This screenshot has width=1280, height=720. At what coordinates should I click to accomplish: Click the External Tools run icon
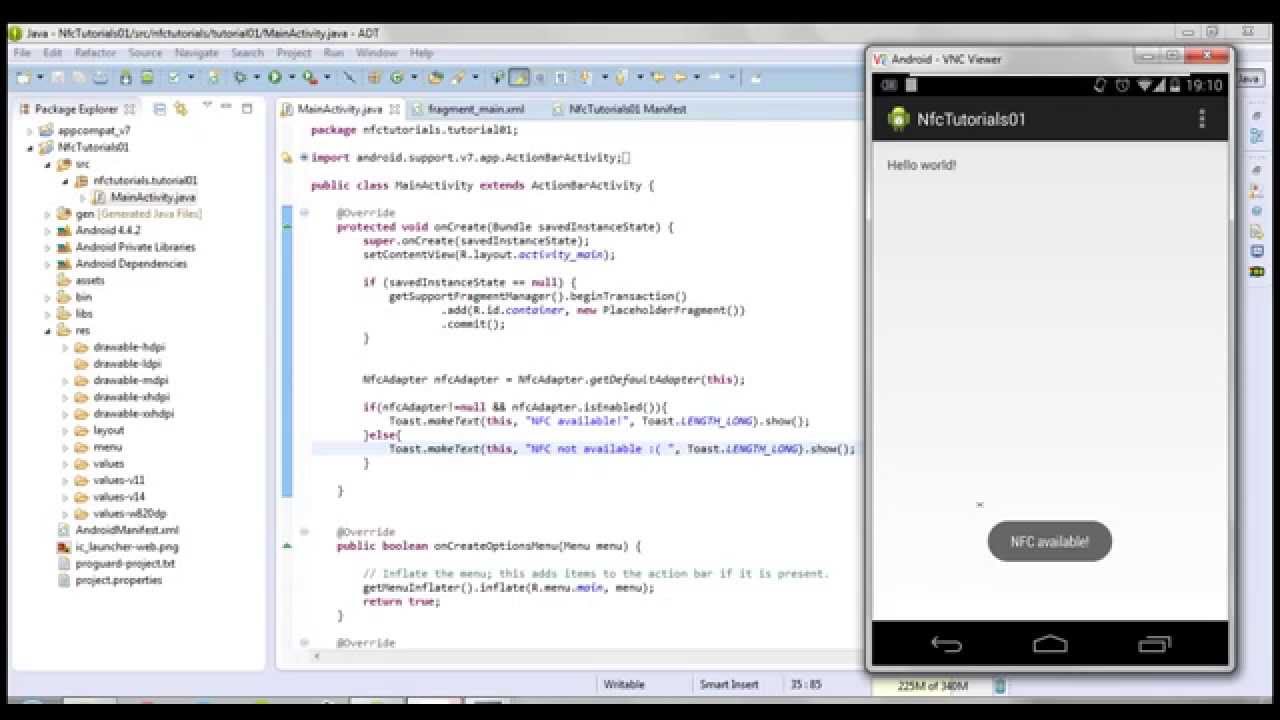(x=310, y=77)
